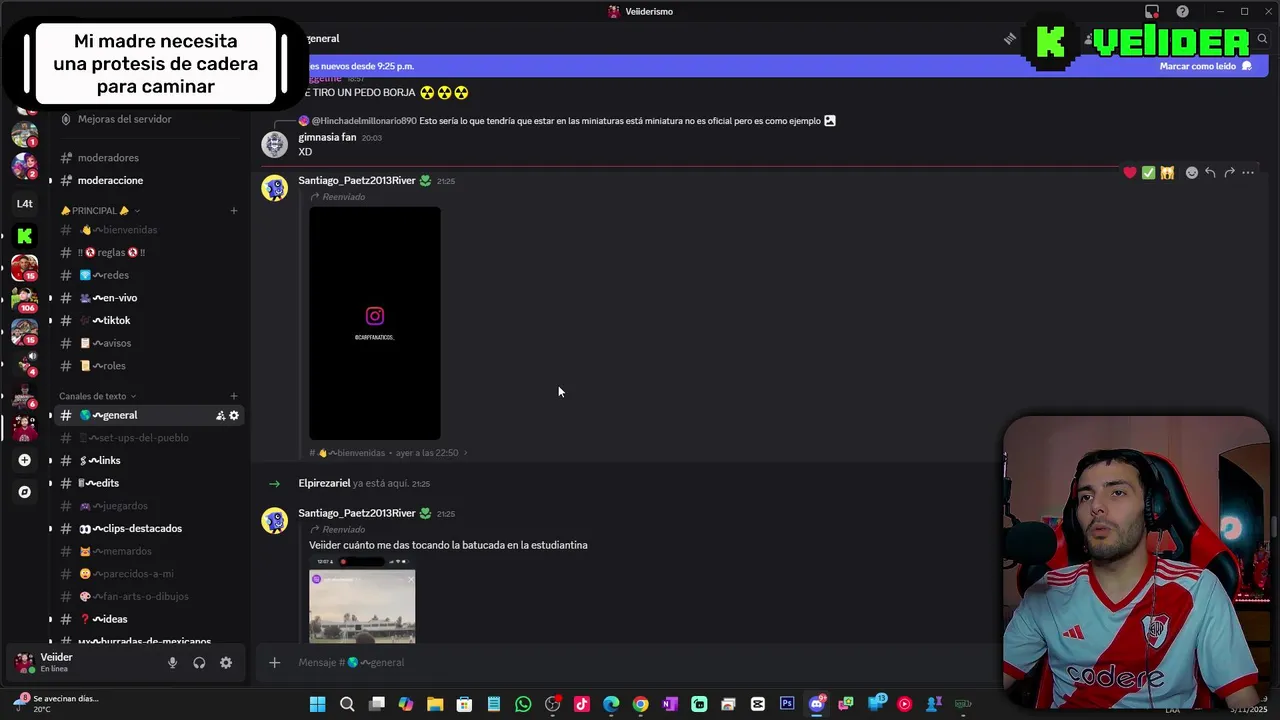Reply to Santiago's message with arrow icon

1210,173
